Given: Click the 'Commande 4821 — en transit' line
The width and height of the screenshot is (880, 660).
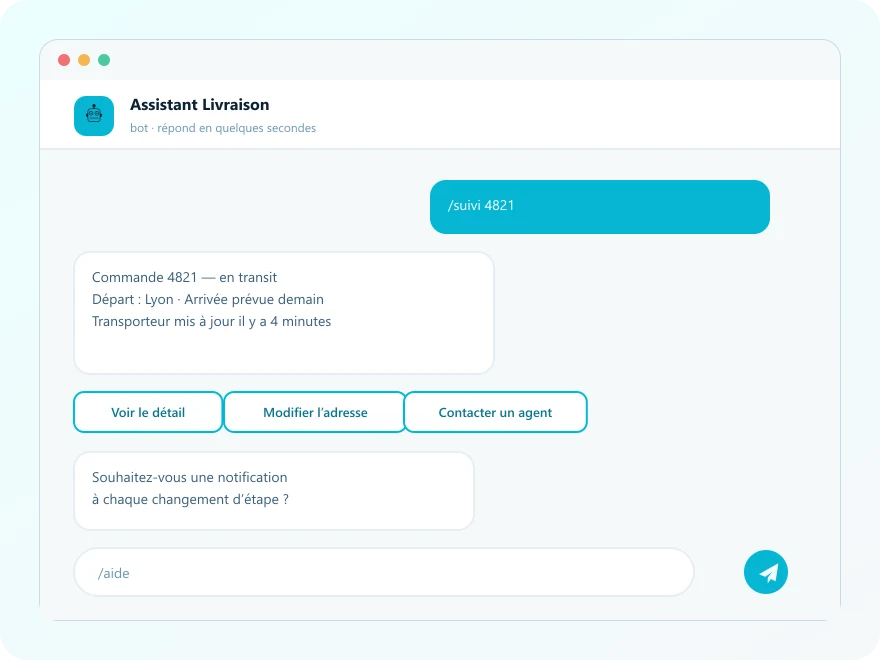Looking at the screenshot, I should (184, 277).
